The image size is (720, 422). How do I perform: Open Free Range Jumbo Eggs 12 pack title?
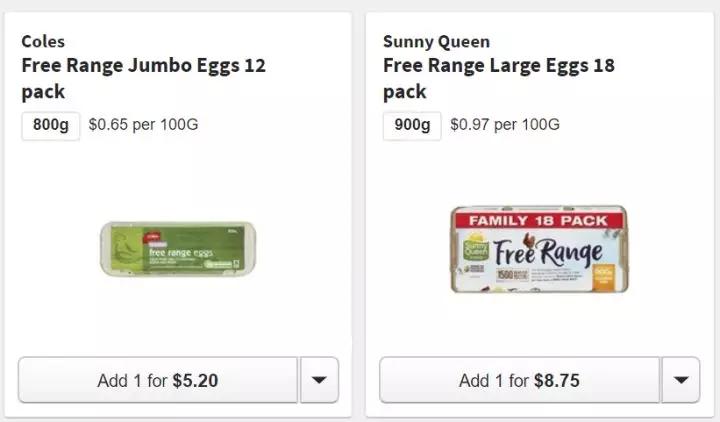tap(143, 79)
